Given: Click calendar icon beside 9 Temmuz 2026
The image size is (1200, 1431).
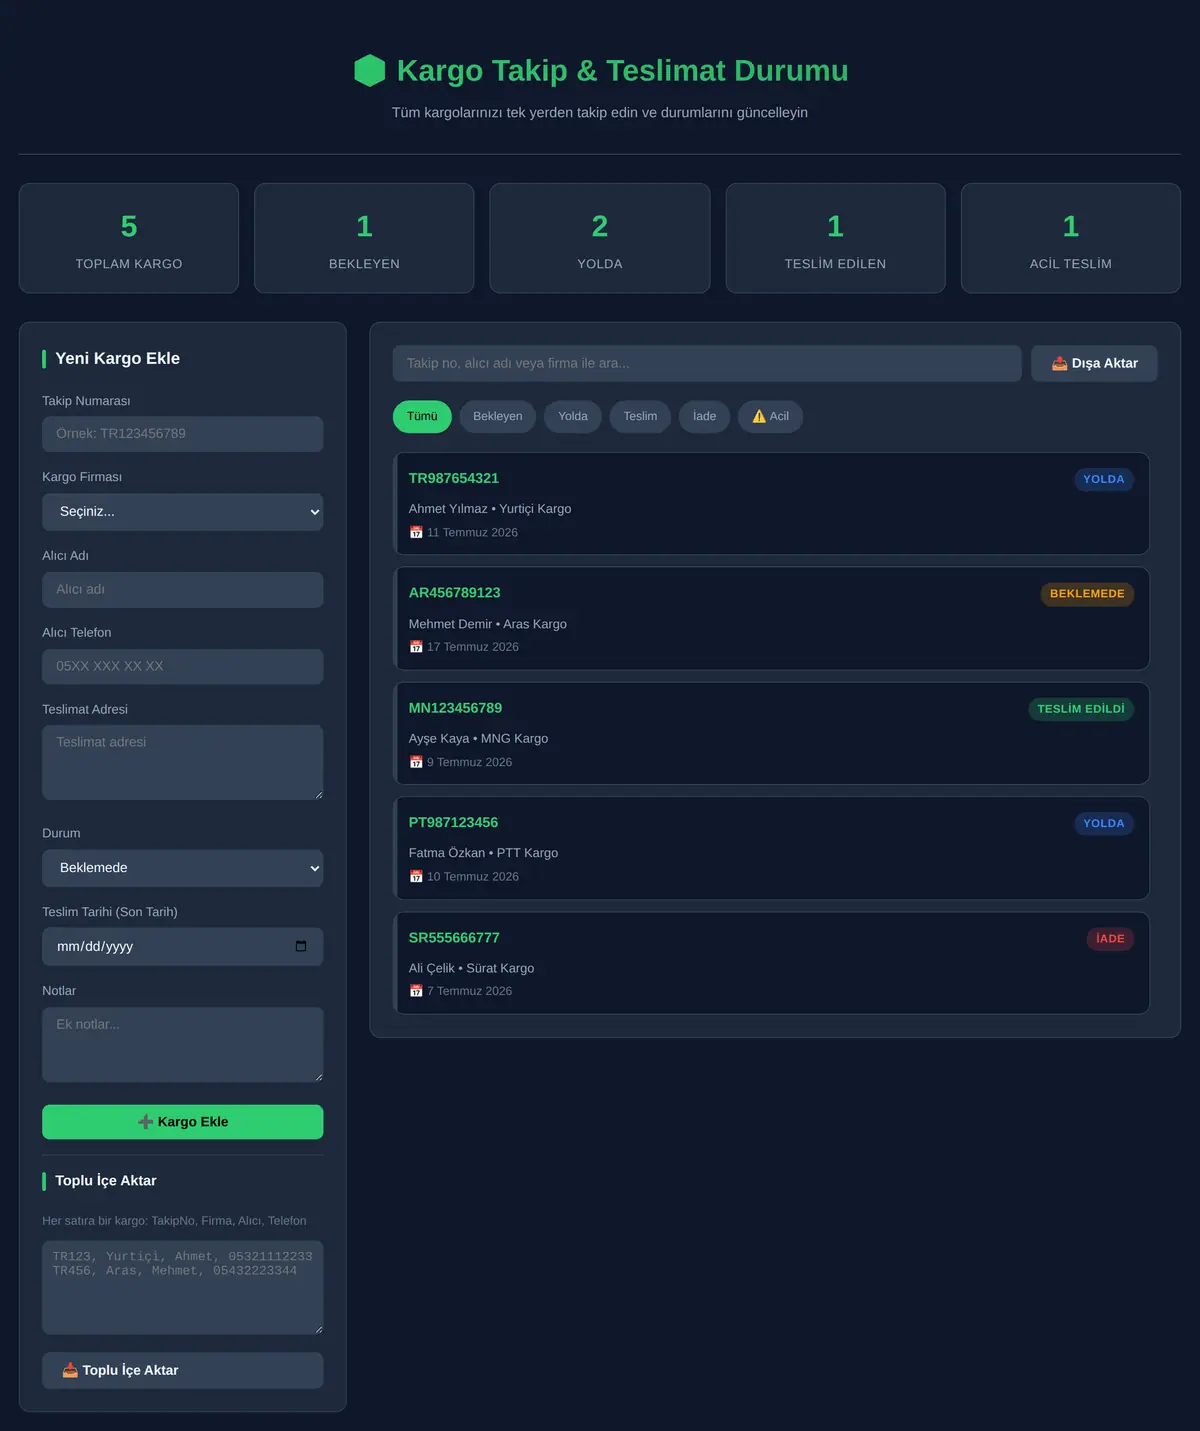Looking at the screenshot, I should pyautogui.click(x=416, y=762).
